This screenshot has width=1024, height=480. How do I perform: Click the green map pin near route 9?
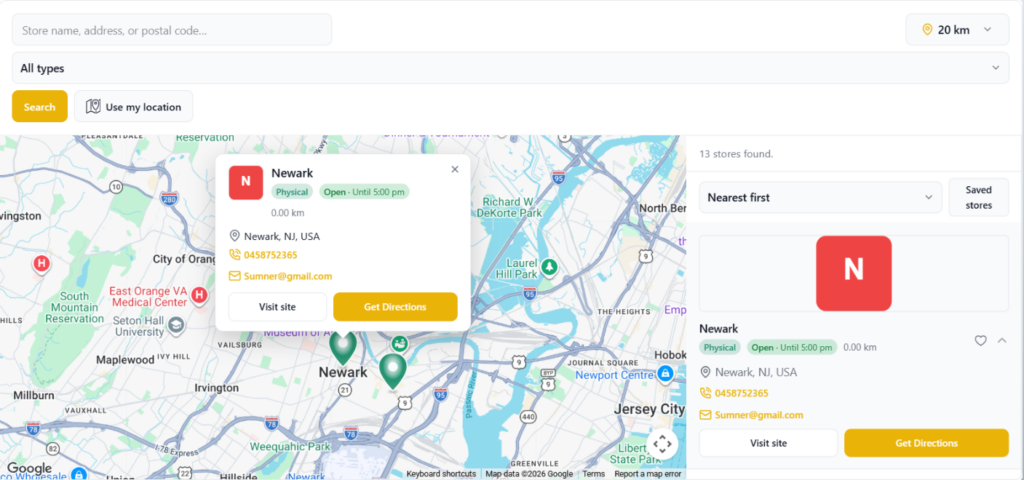[392, 371]
